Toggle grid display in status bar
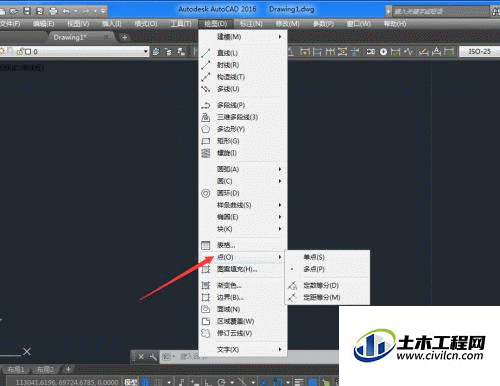This screenshot has height=386, width=500. point(146,382)
